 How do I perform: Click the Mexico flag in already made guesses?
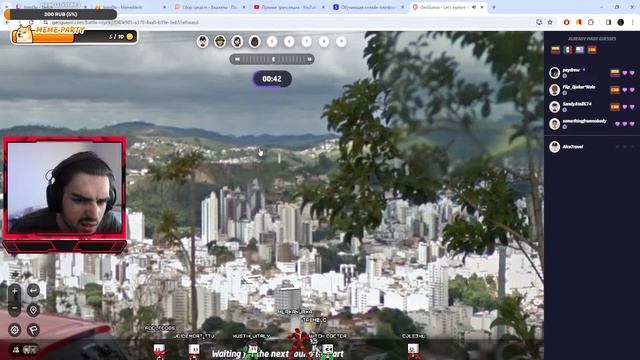coord(568,50)
